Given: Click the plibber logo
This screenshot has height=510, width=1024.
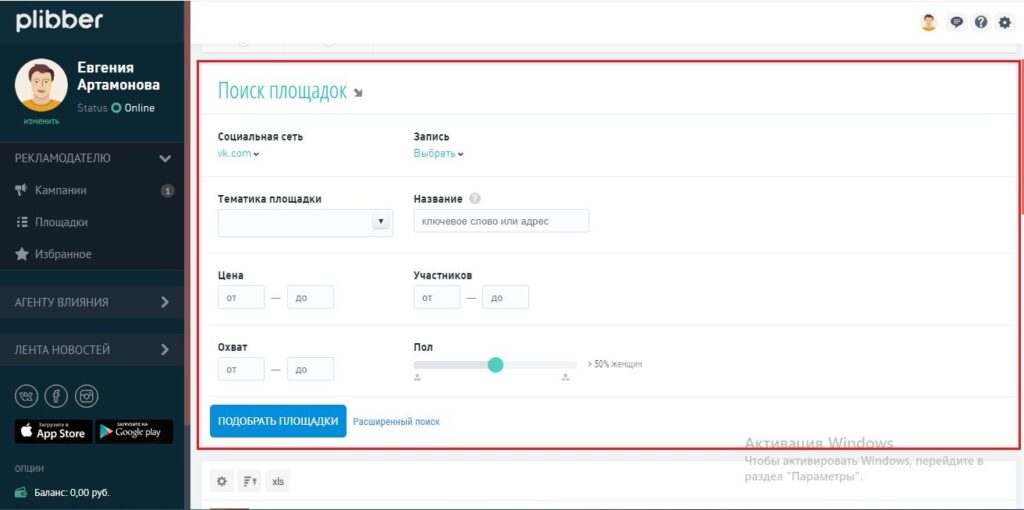Looking at the screenshot, I should (59, 20).
